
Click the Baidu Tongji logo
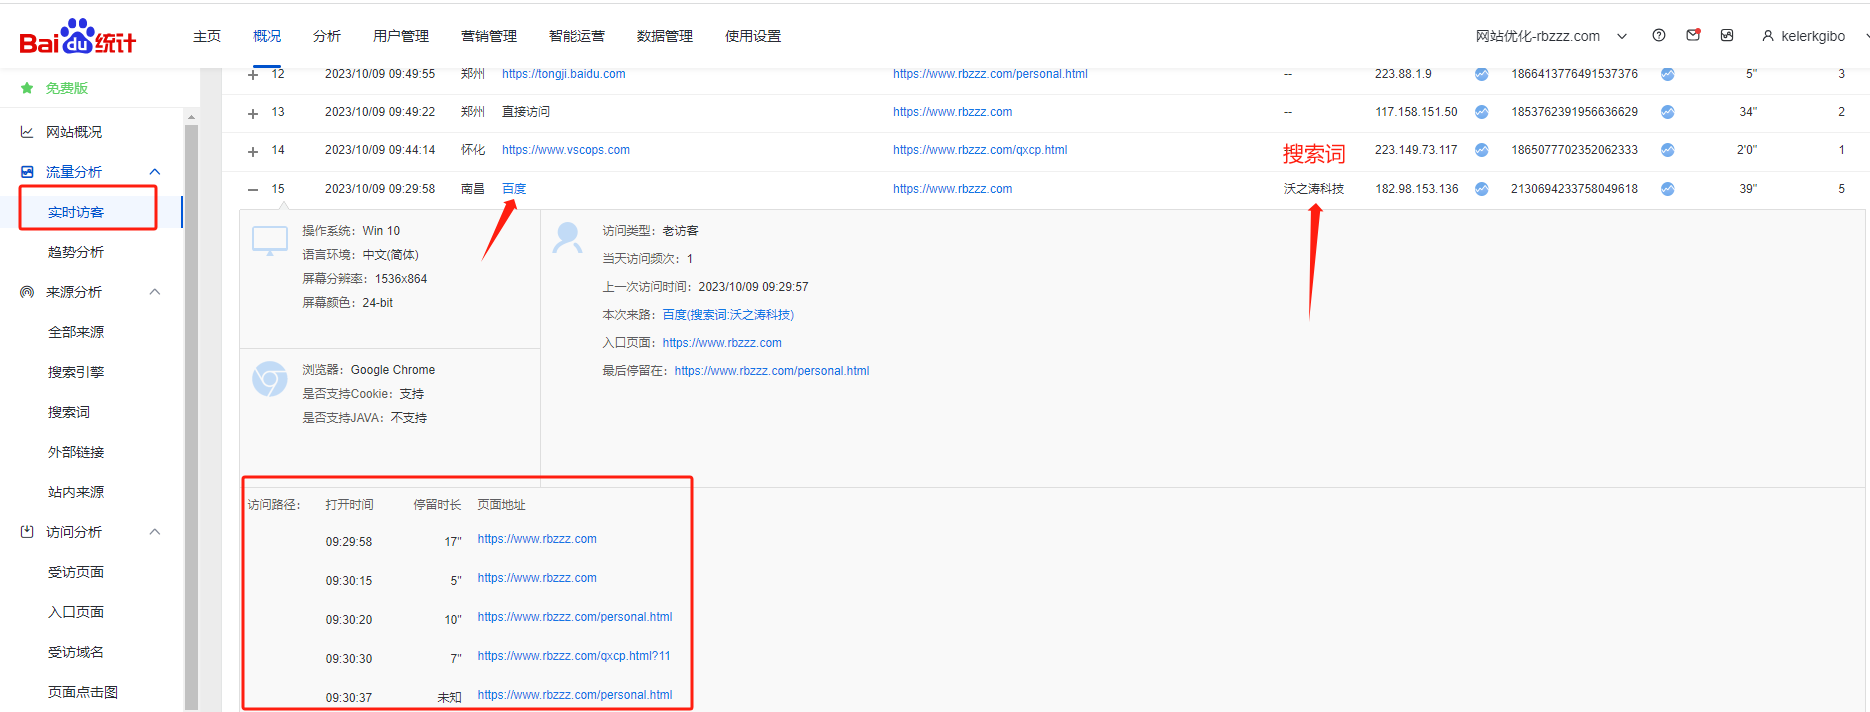pyautogui.click(x=77, y=37)
